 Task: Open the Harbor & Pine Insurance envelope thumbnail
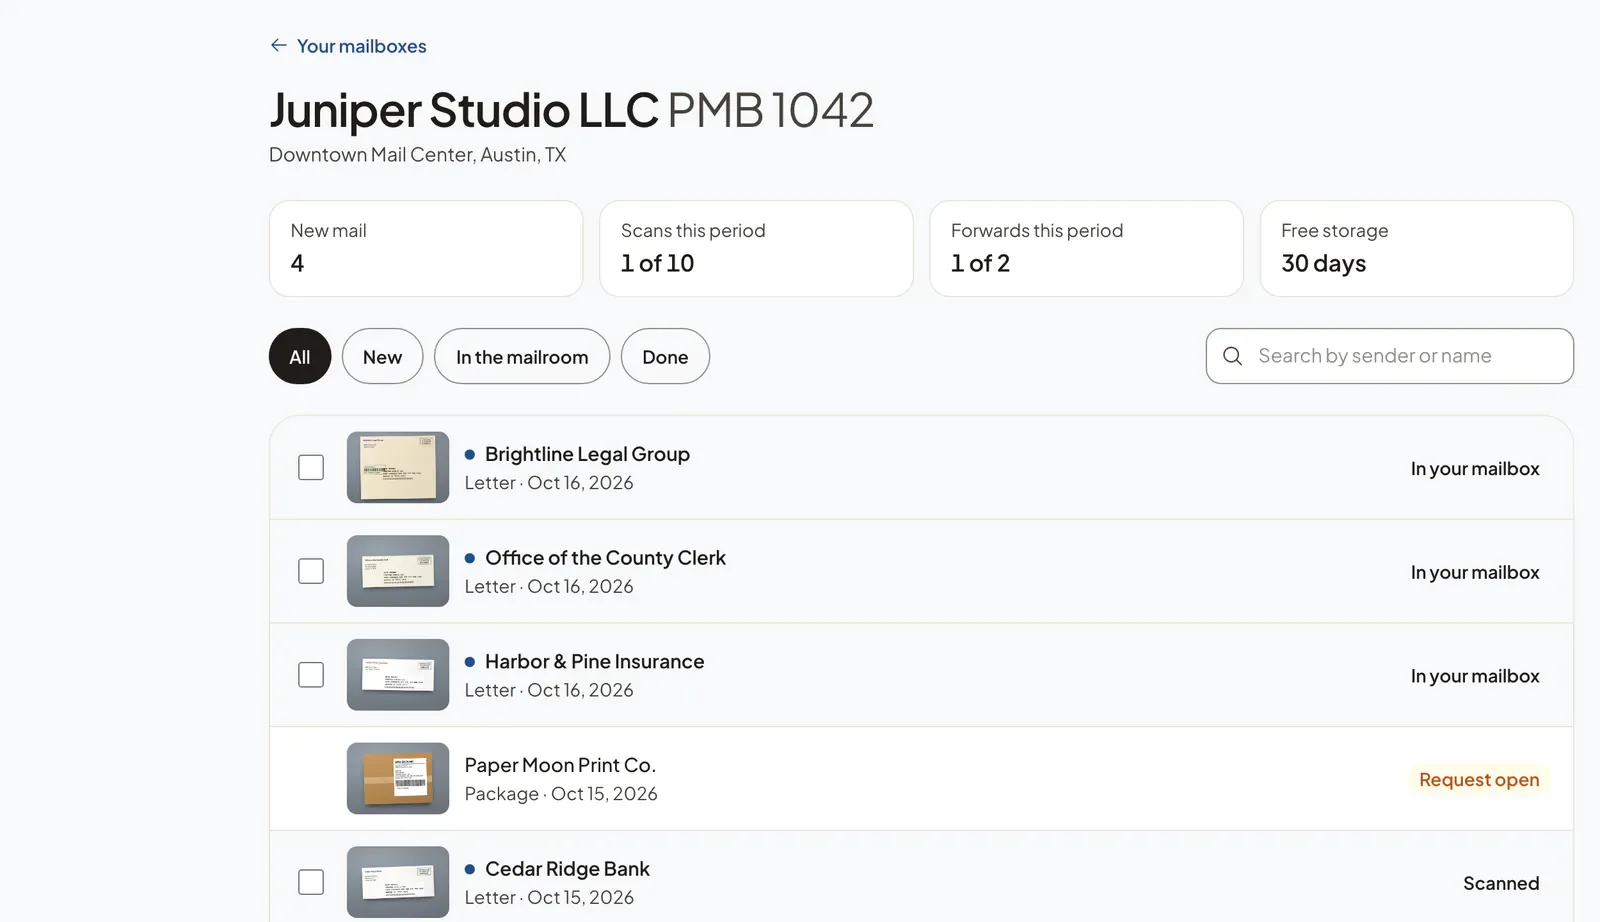point(398,675)
